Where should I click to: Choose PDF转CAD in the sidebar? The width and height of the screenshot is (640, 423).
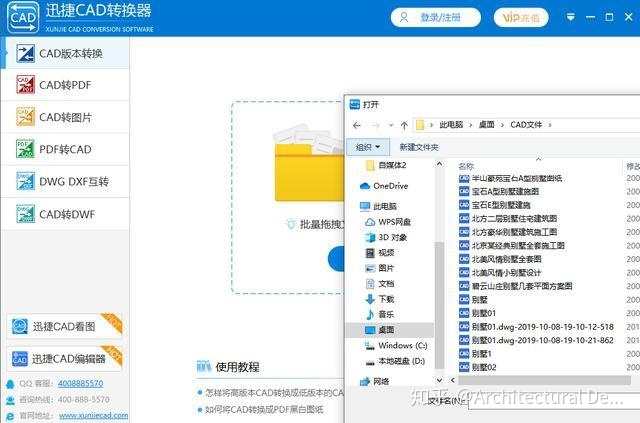coord(65,149)
